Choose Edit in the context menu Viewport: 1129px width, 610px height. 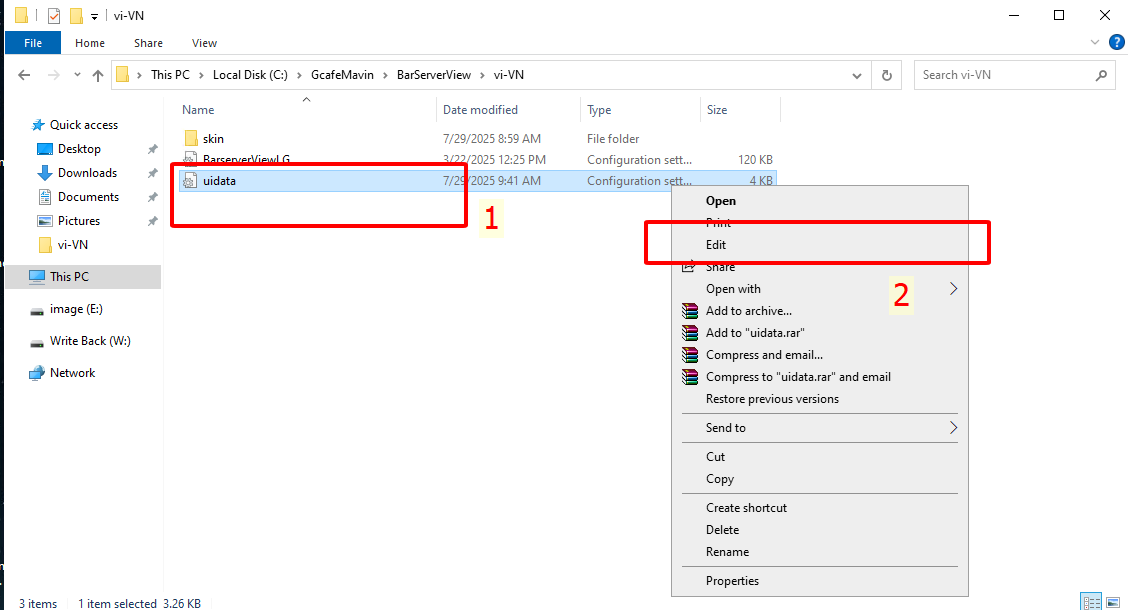[819, 245]
